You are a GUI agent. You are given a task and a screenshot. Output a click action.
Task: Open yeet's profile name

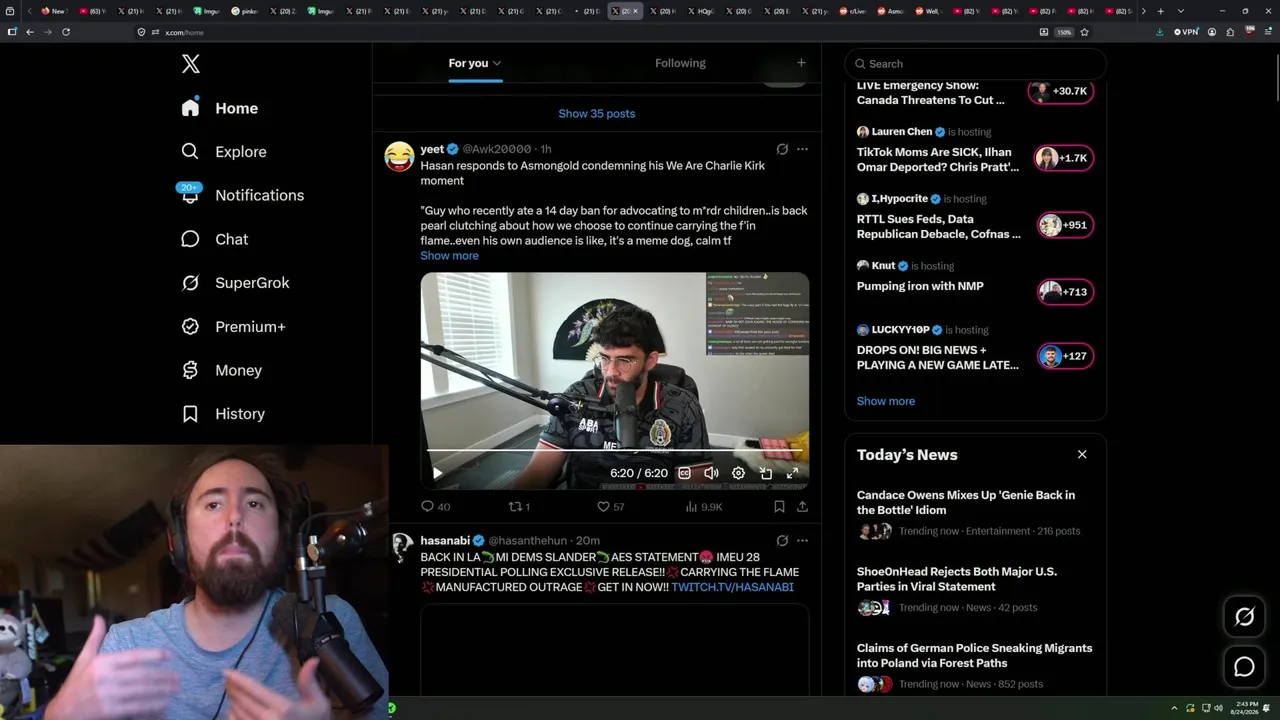432,149
